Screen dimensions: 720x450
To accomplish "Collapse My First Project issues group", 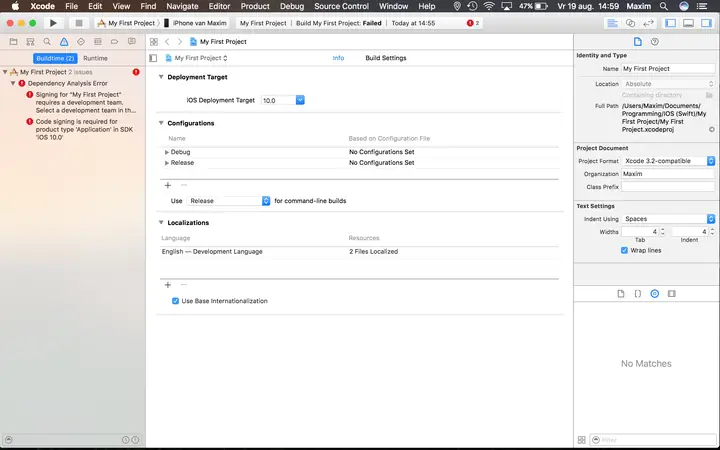I will [x=5, y=72].
